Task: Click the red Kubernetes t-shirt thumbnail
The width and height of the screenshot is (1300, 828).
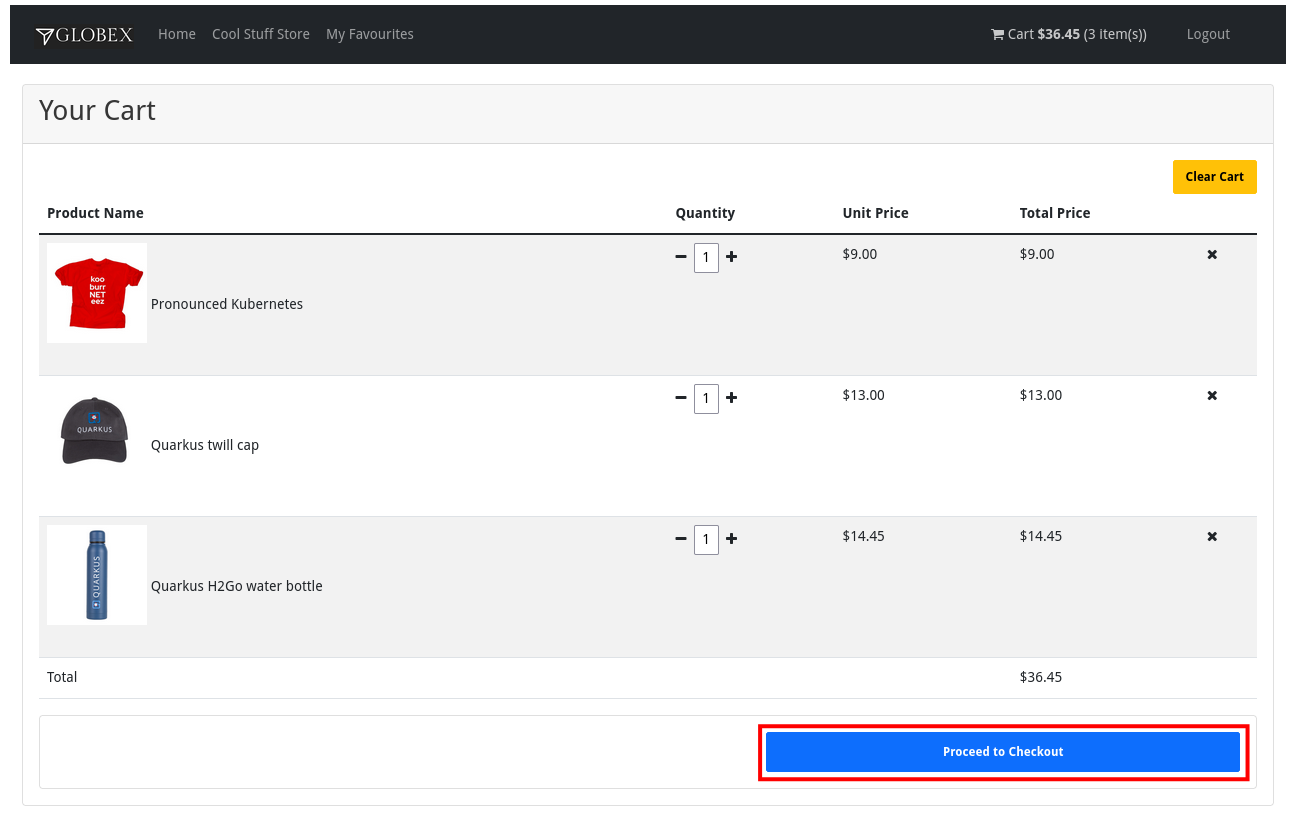Action: coord(97,293)
